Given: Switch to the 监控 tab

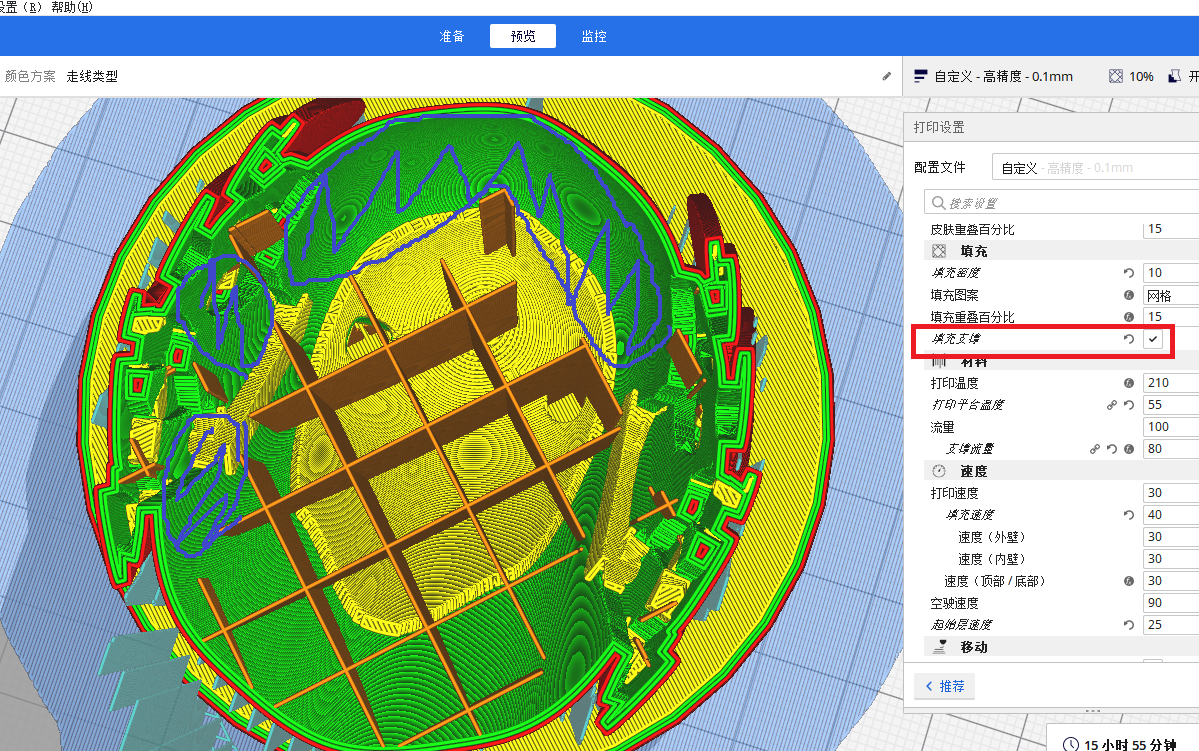Looking at the screenshot, I should 594,36.
